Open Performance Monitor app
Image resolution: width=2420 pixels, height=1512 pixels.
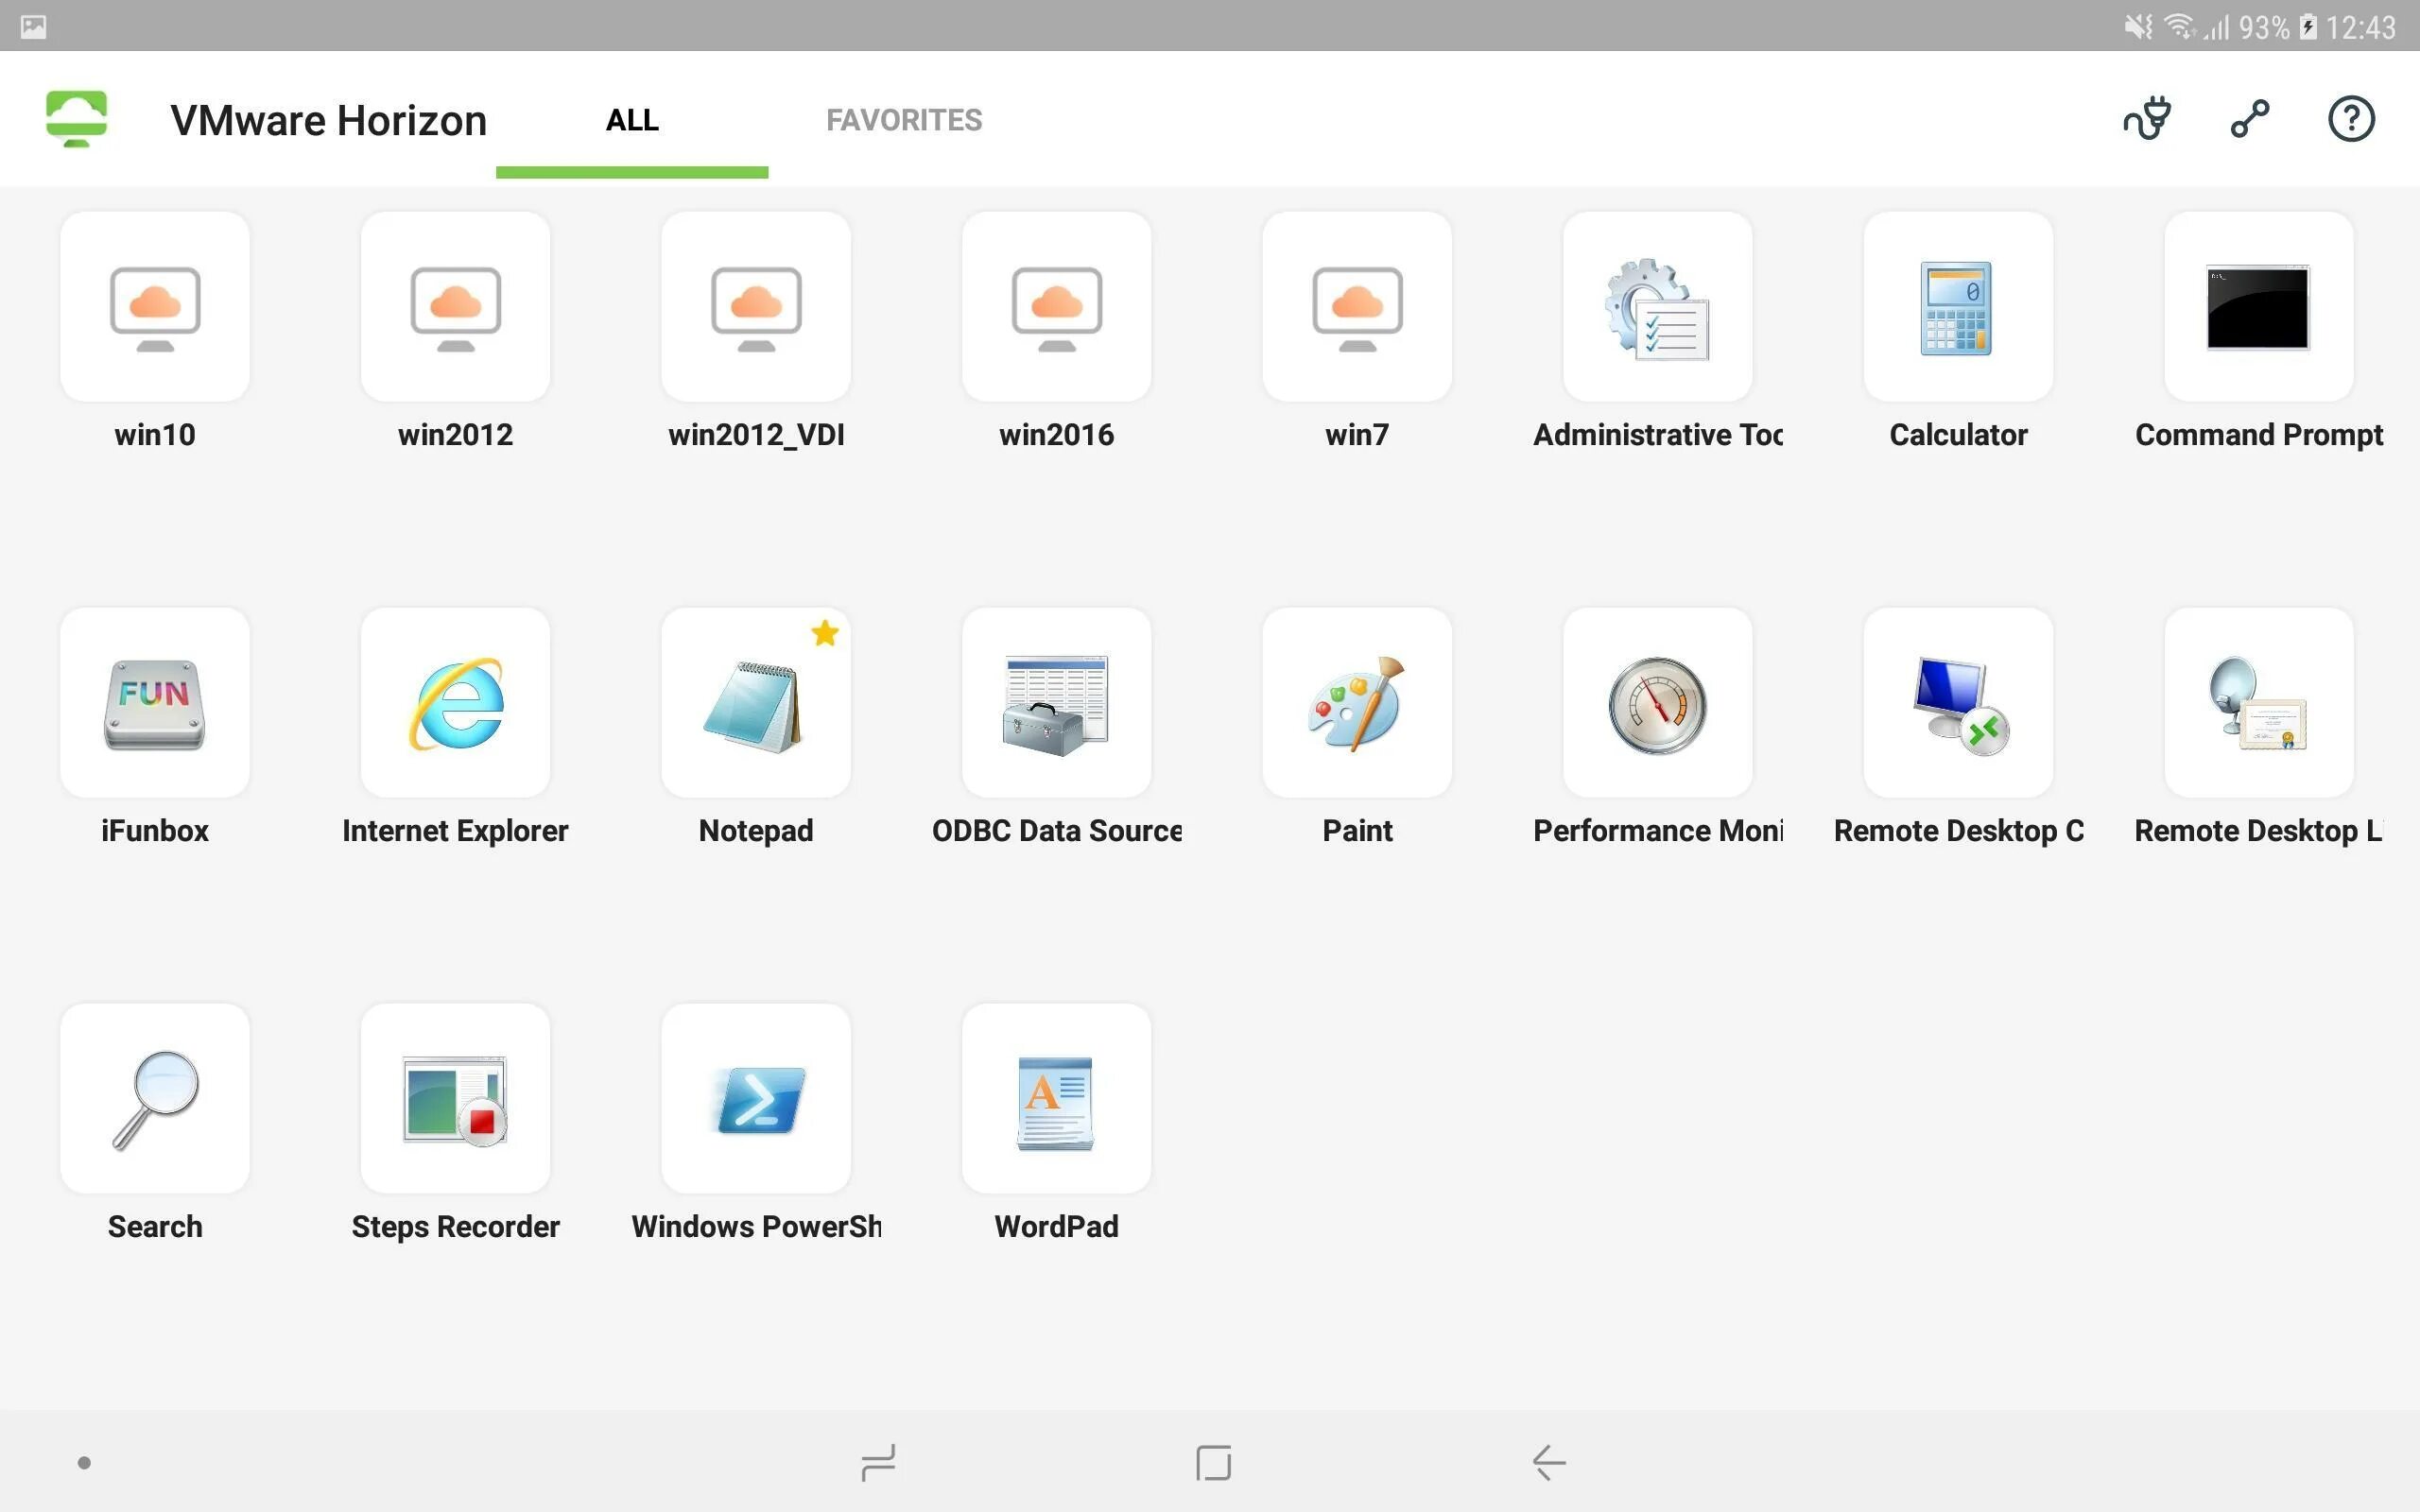pyautogui.click(x=1657, y=702)
